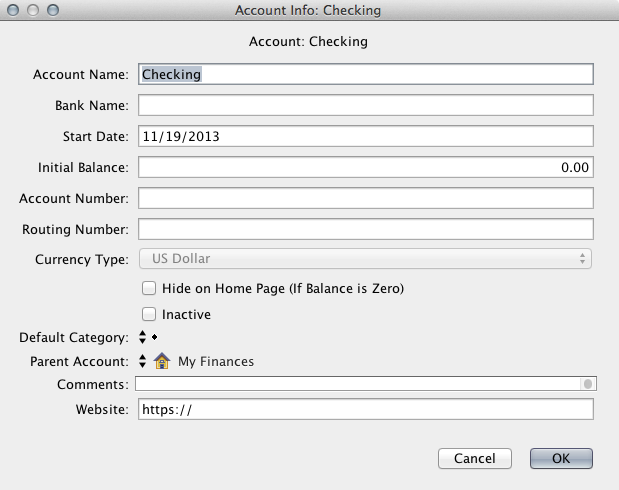This screenshot has width=619, height=490.
Task: Toggle the Inactive checkbox
Action: coord(150,314)
